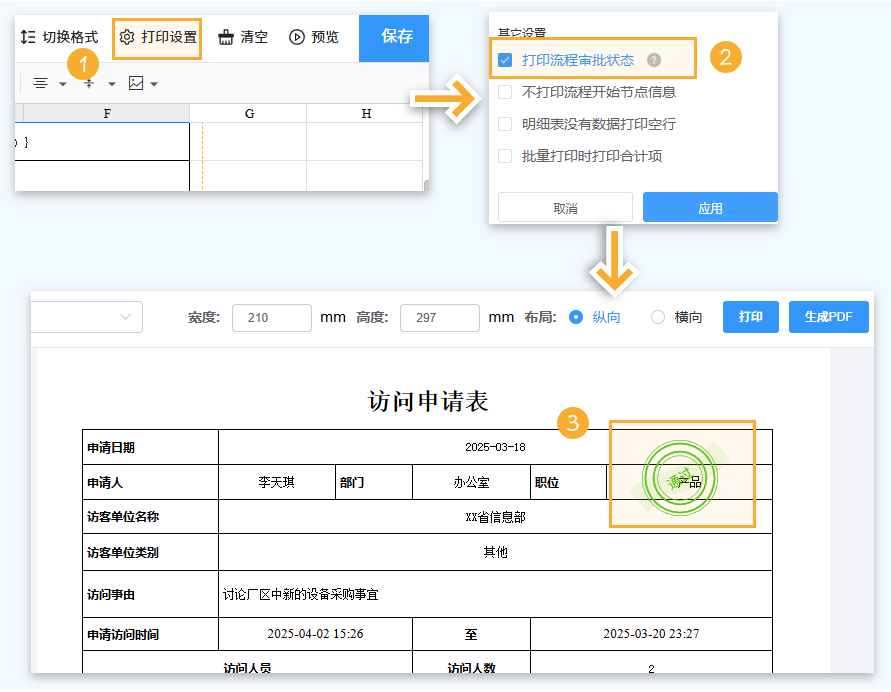Select 纵向 portrait layout radio

click(575, 317)
